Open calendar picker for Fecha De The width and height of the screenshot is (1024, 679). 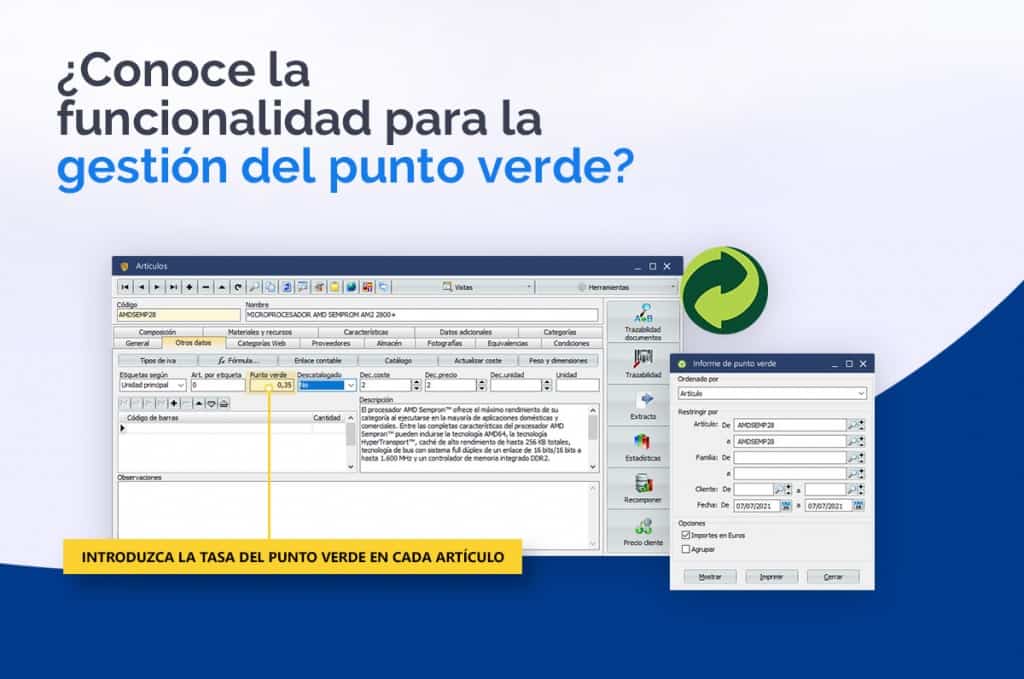point(786,506)
